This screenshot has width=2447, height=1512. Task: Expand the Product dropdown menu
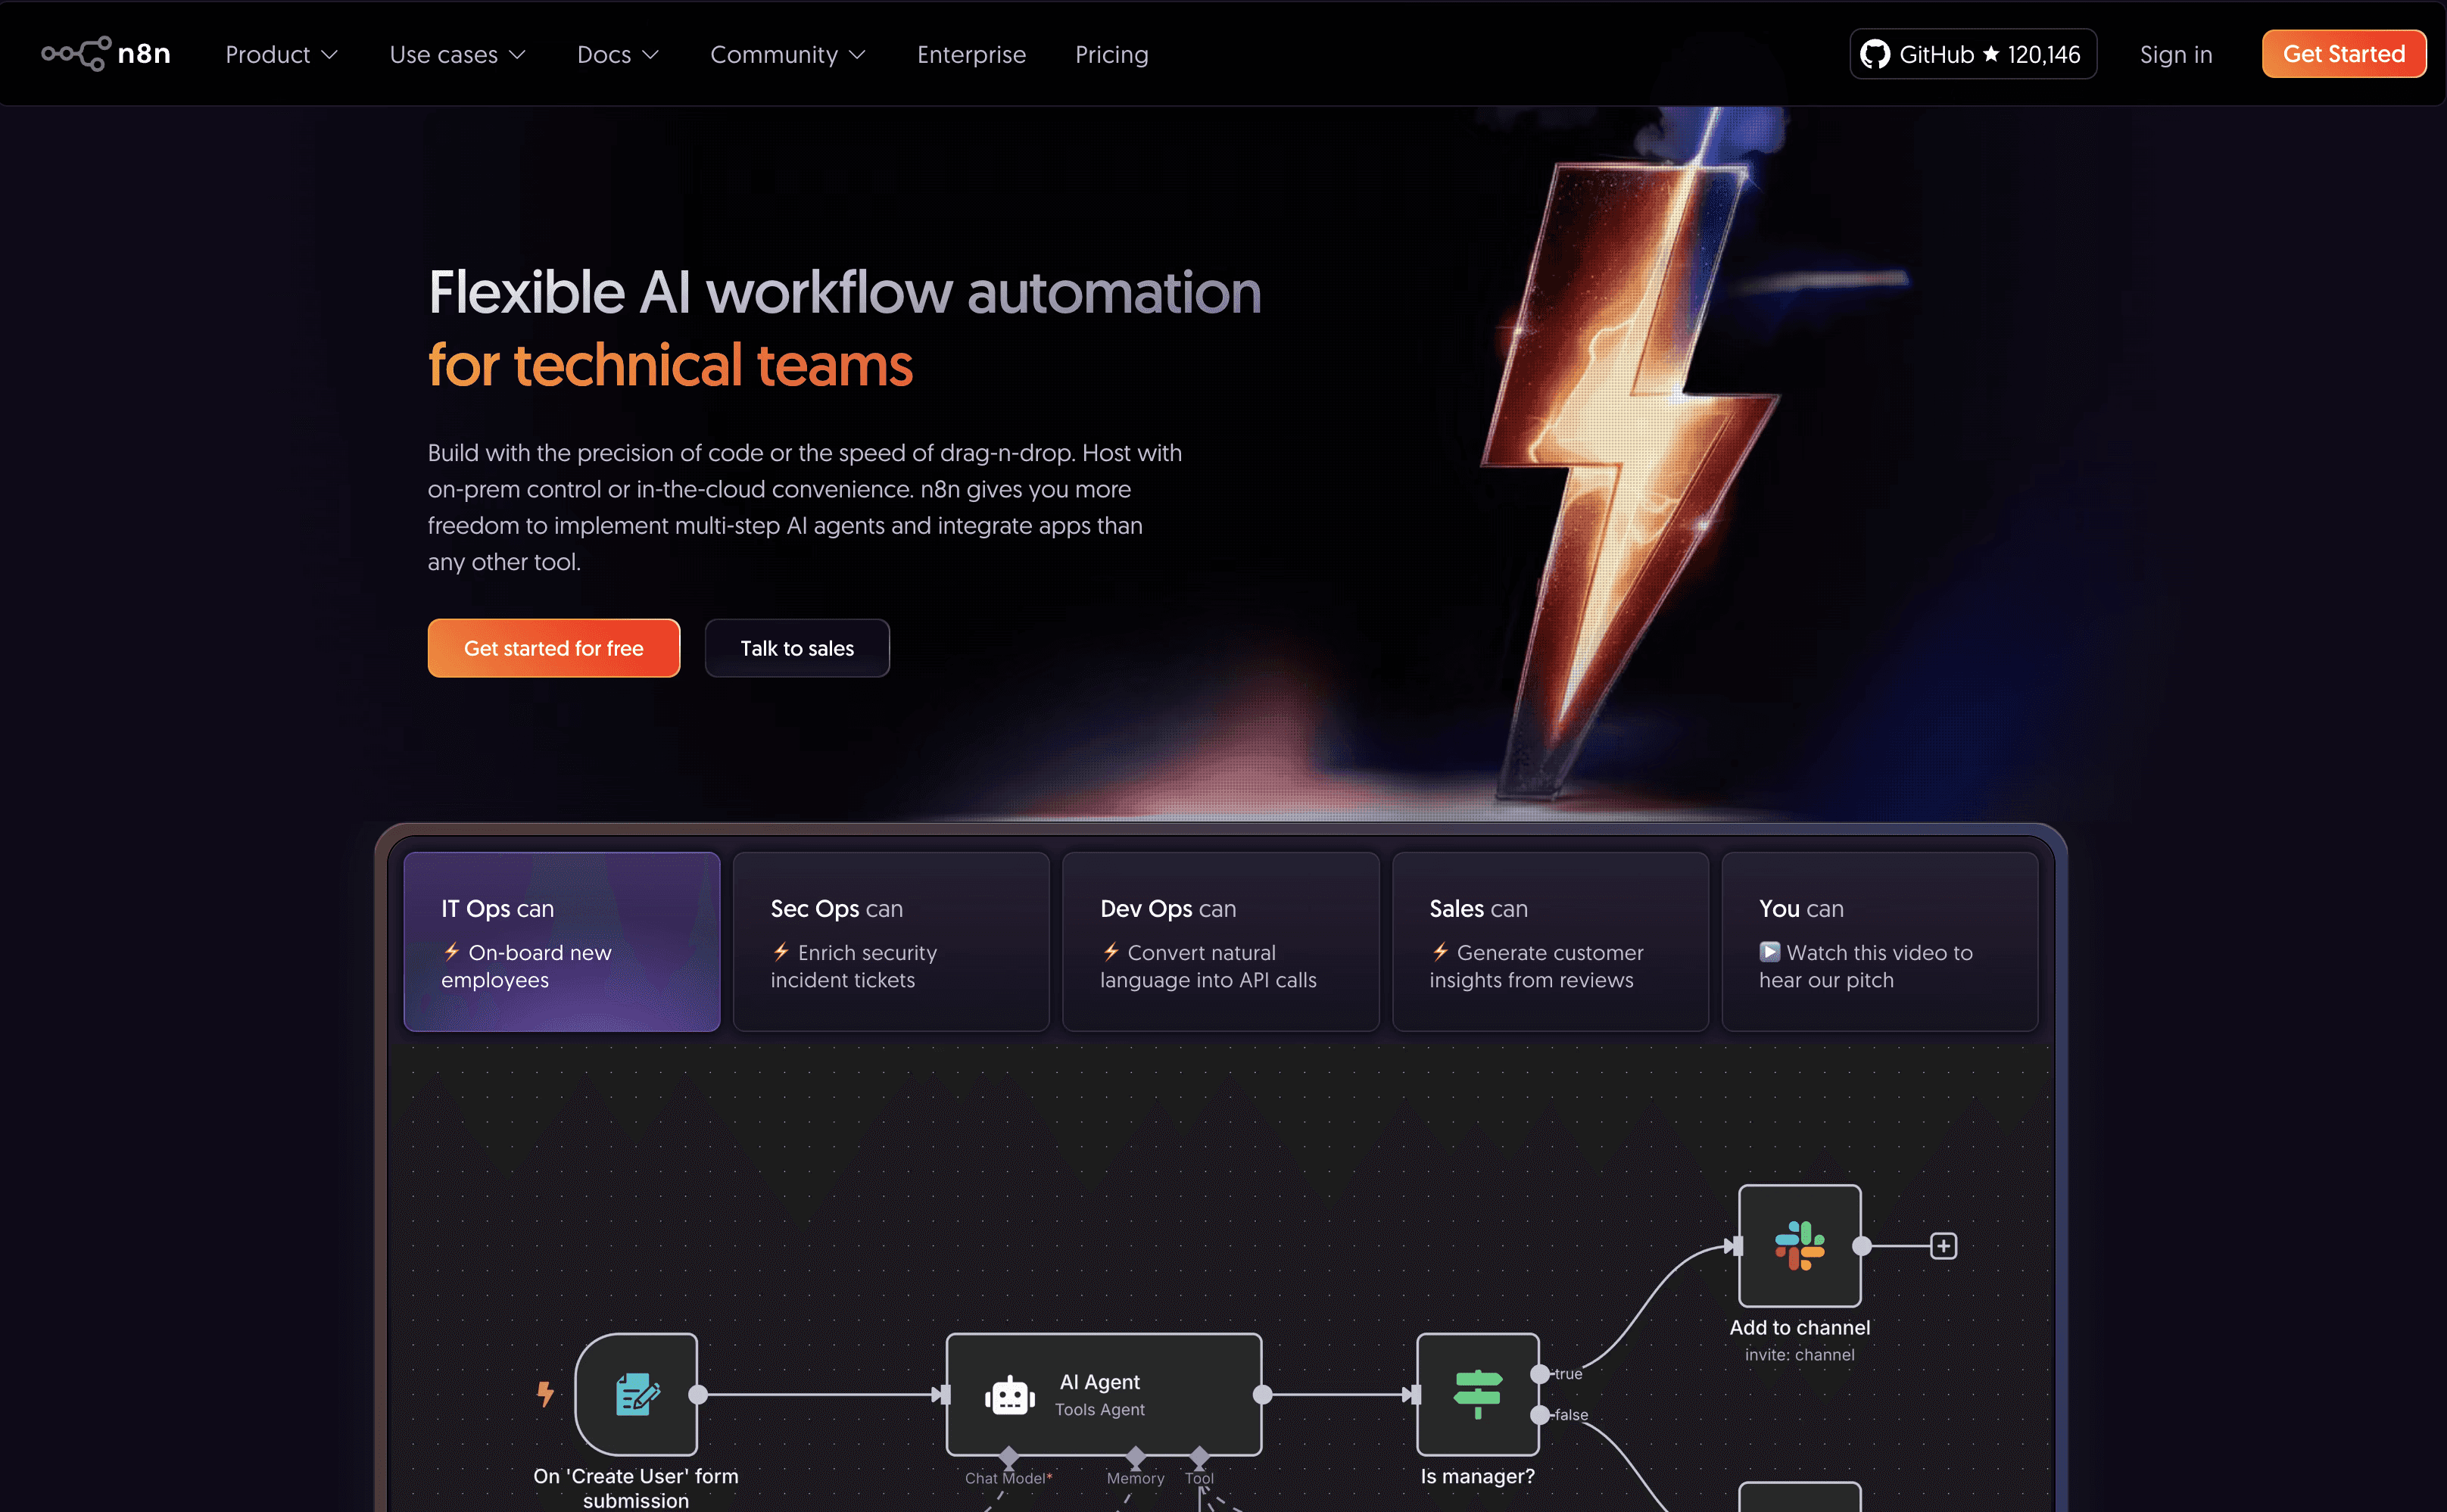(x=282, y=54)
